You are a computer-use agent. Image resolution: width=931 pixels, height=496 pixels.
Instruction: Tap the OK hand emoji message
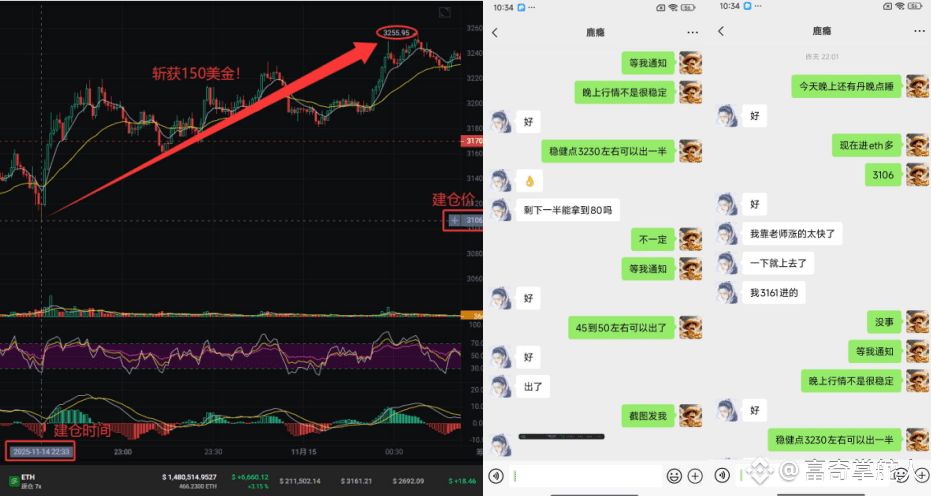pyautogui.click(x=530, y=181)
